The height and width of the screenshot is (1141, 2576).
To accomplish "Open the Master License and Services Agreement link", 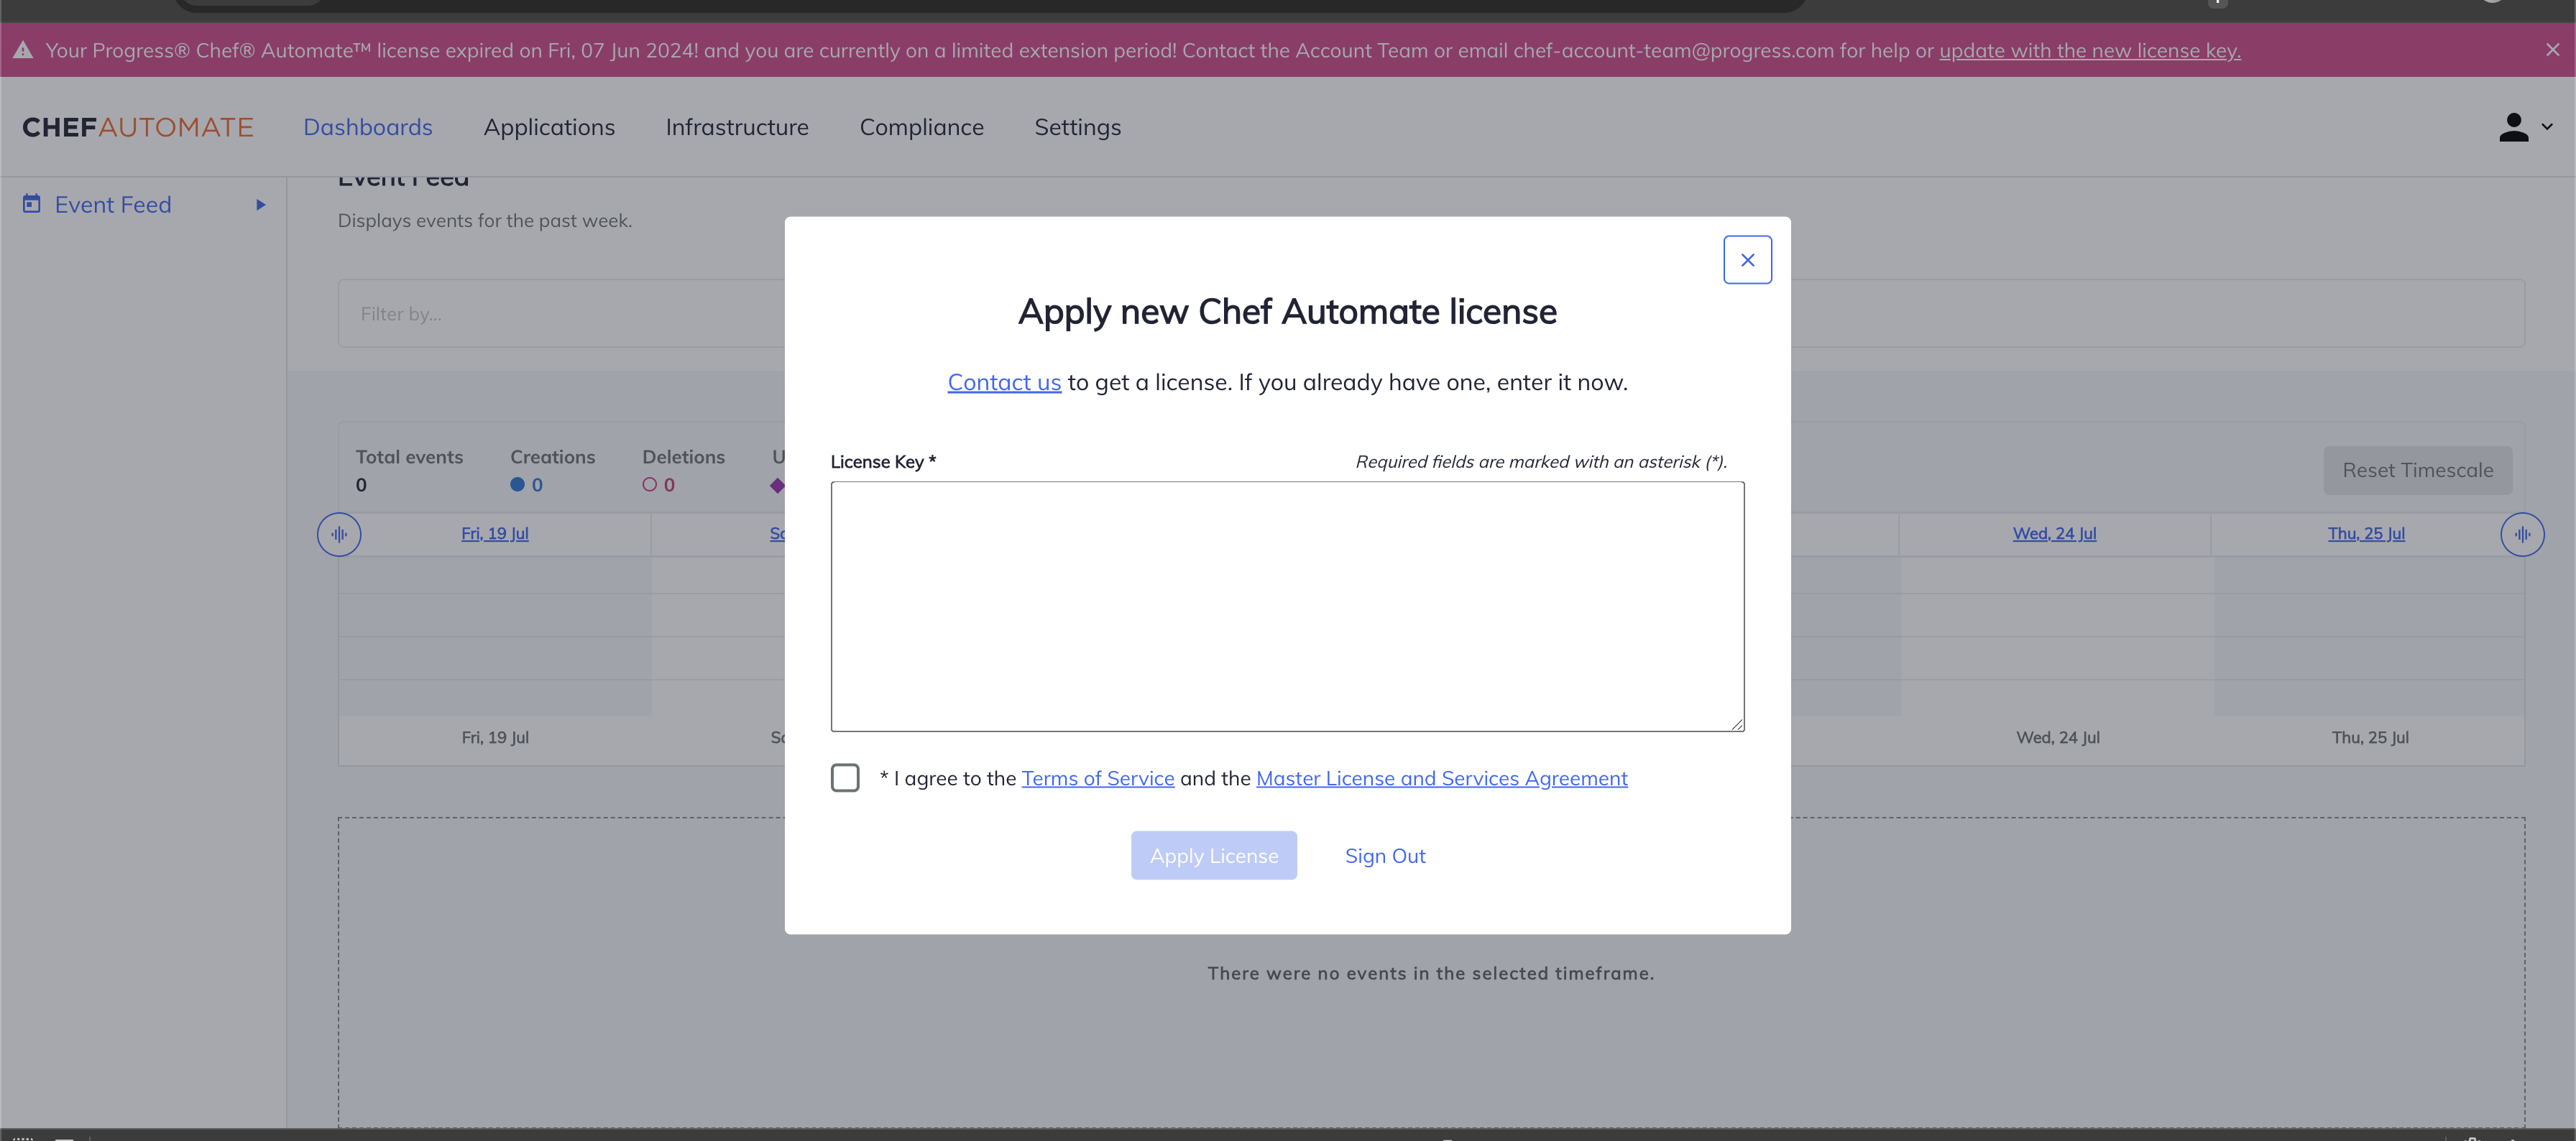I will (1441, 777).
